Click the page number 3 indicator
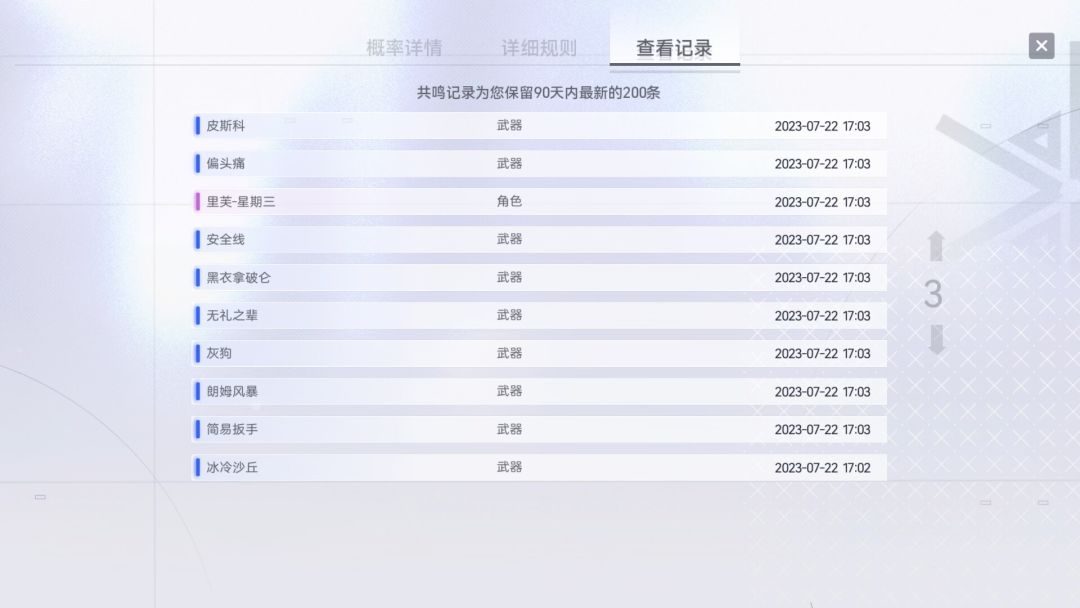This screenshot has width=1080, height=608. pyautogui.click(x=933, y=294)
